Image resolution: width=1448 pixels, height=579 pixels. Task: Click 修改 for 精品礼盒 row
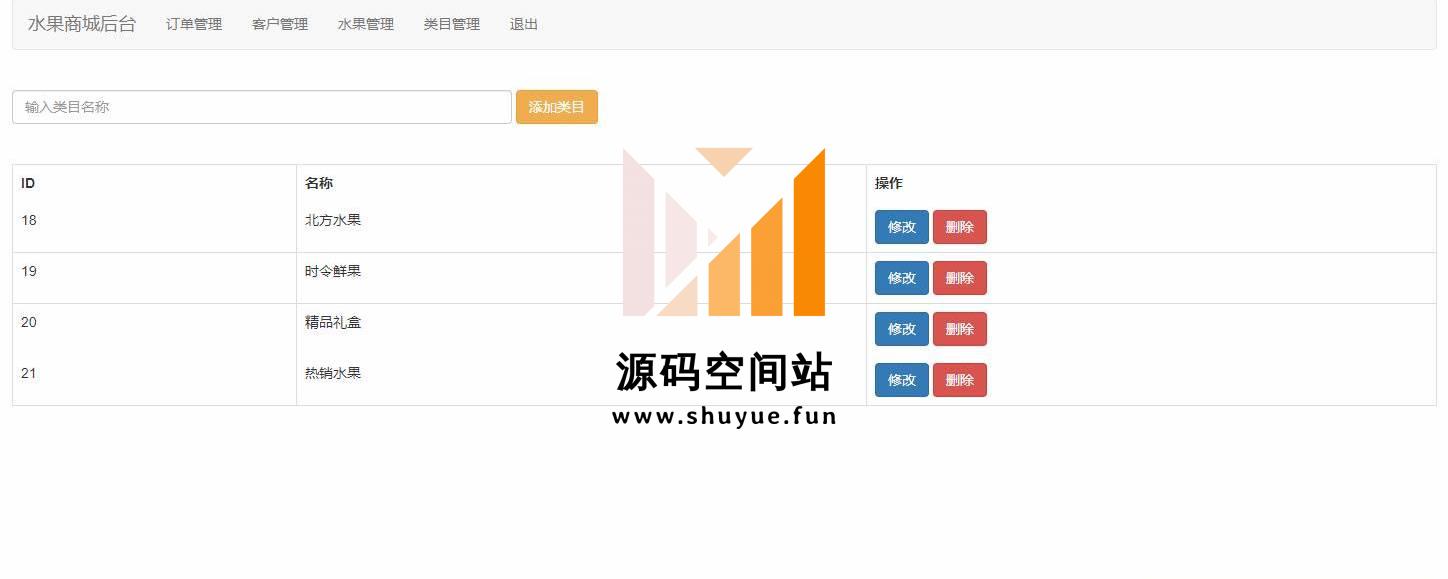(x=902, y=329)
